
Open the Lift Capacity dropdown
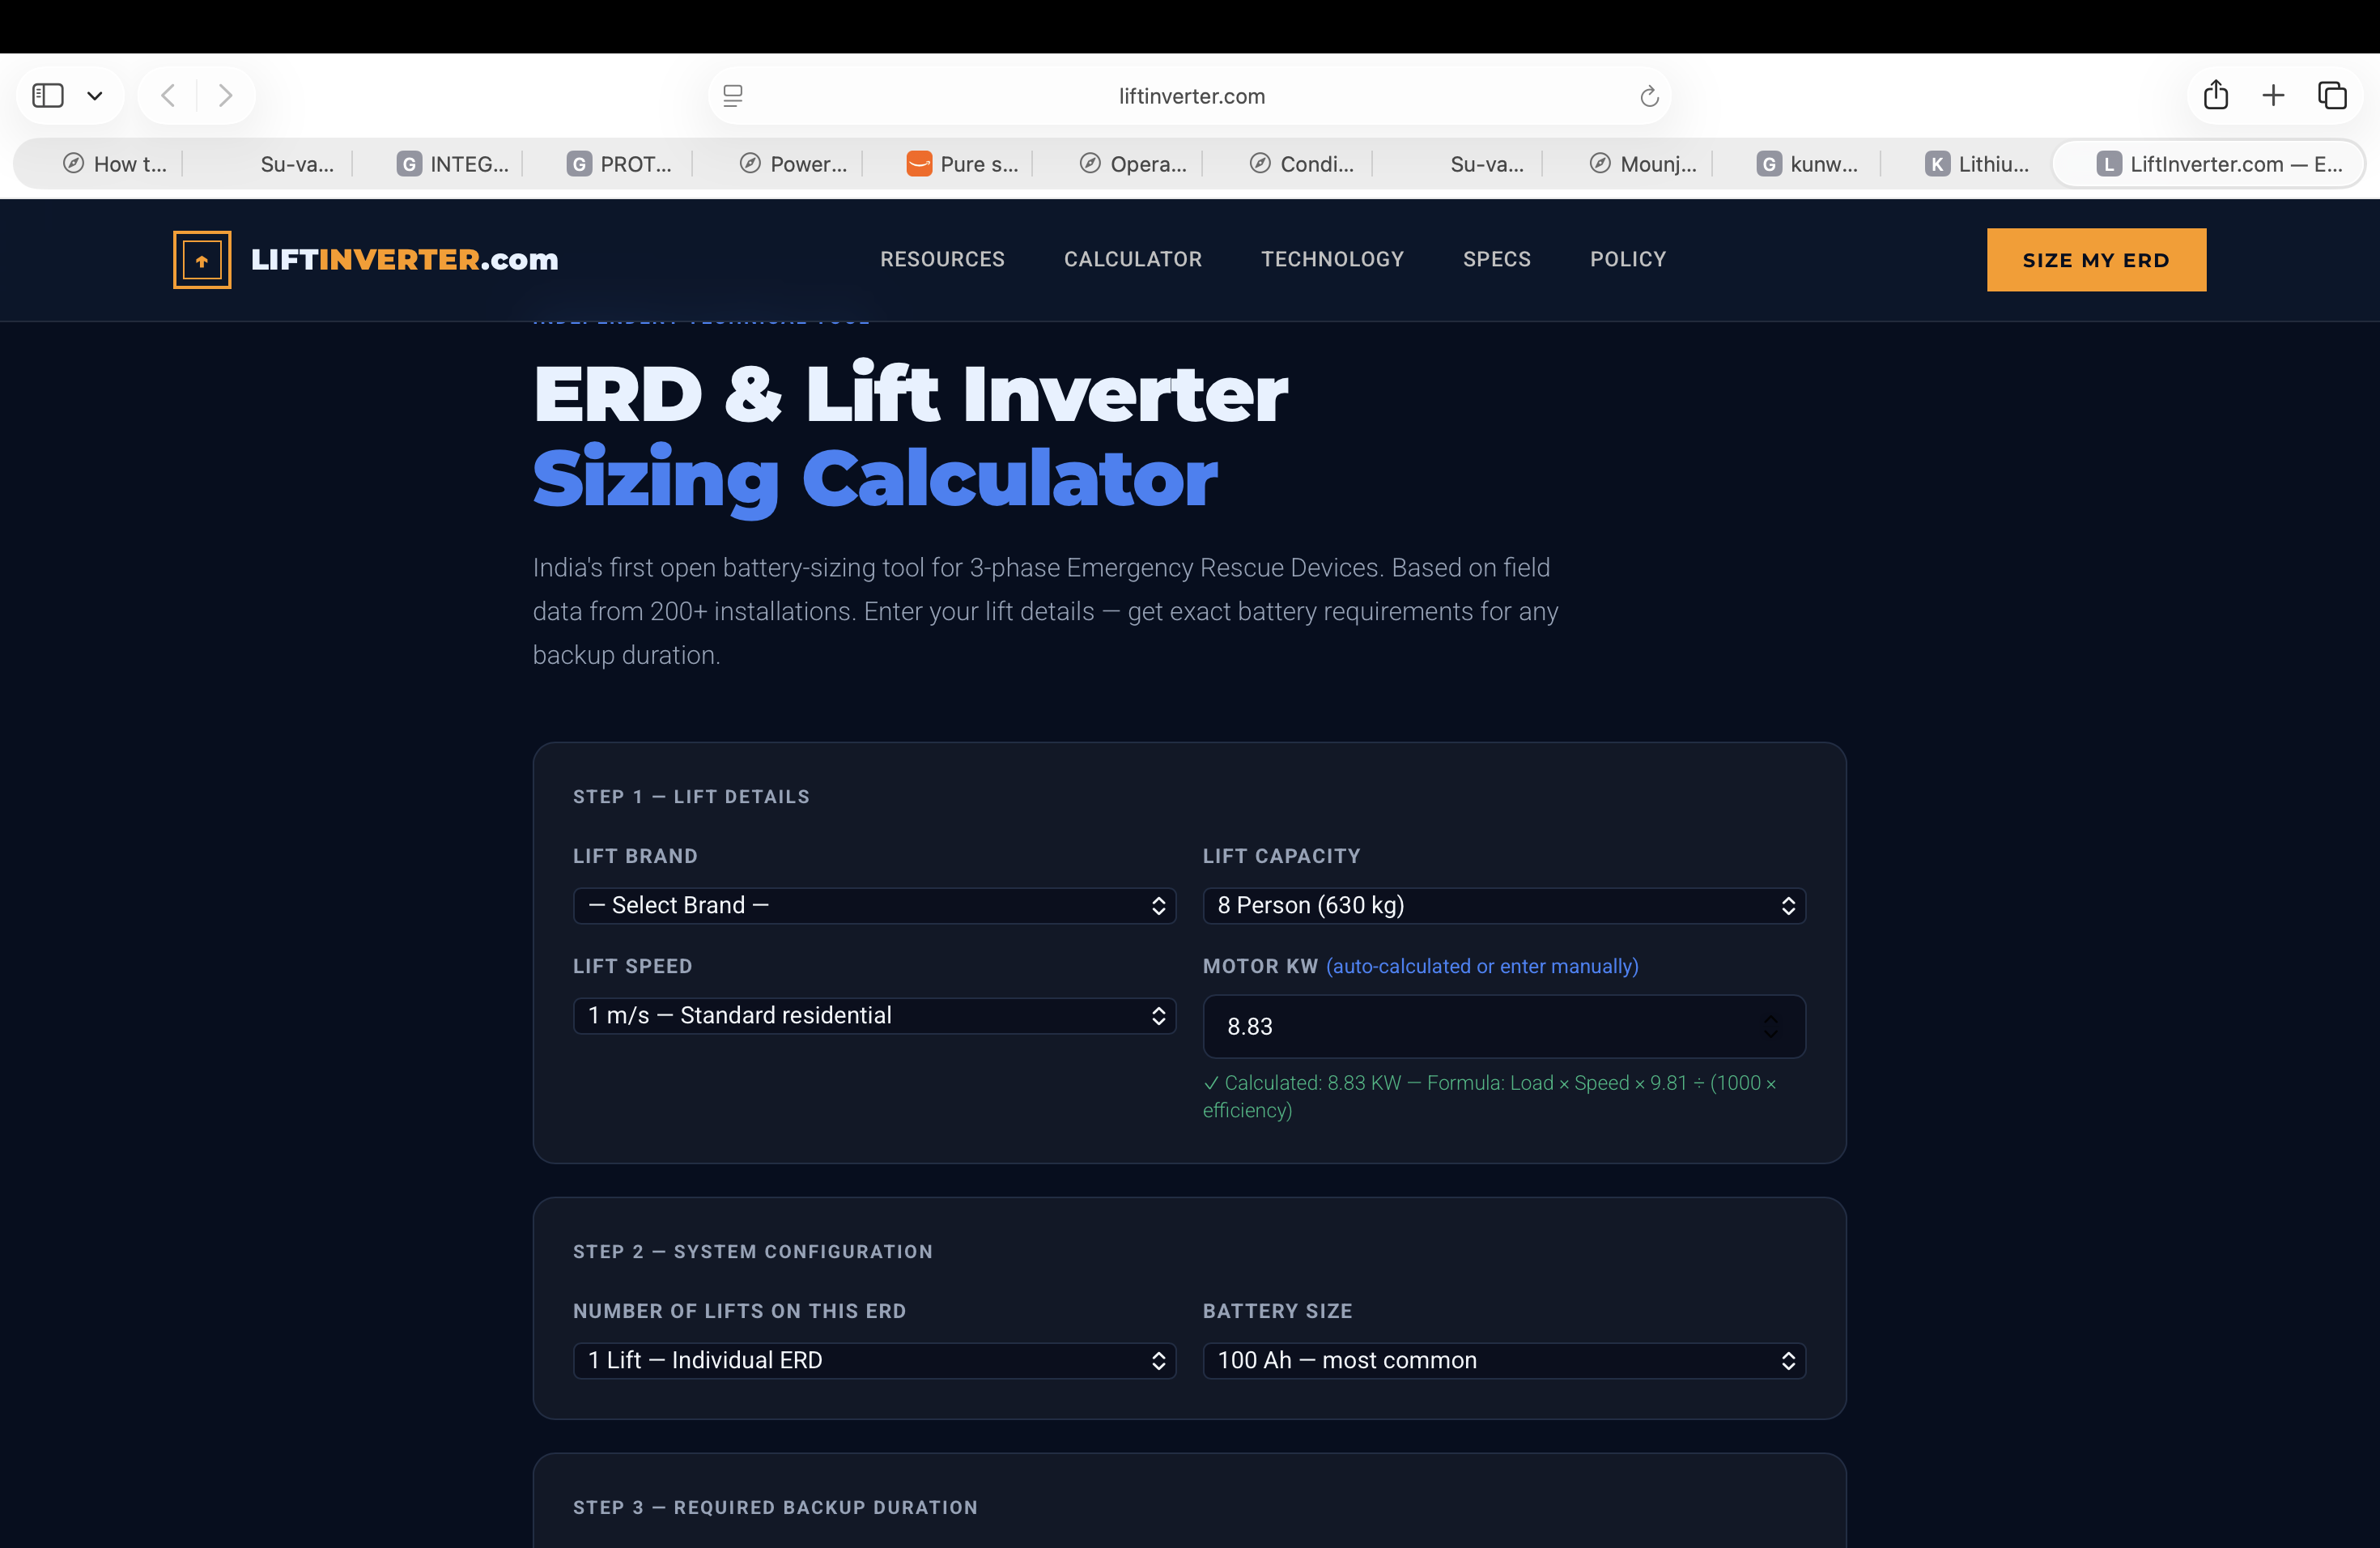coord(1504,905)
